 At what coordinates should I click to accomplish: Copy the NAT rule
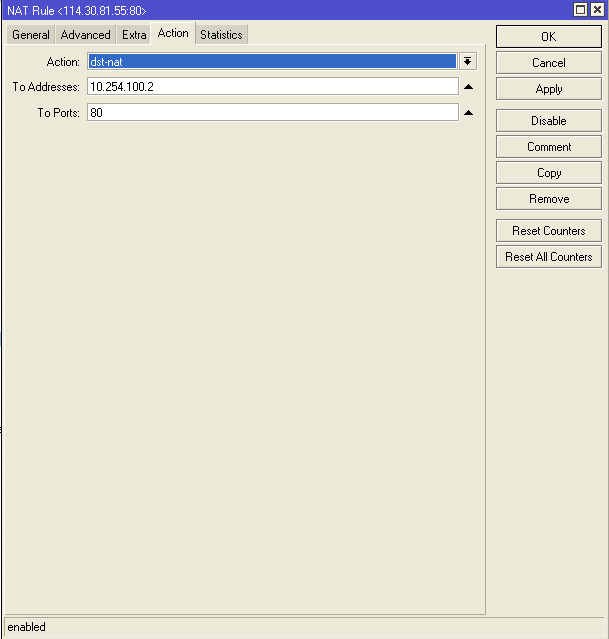pyautogui.click(x=549, y=173)
